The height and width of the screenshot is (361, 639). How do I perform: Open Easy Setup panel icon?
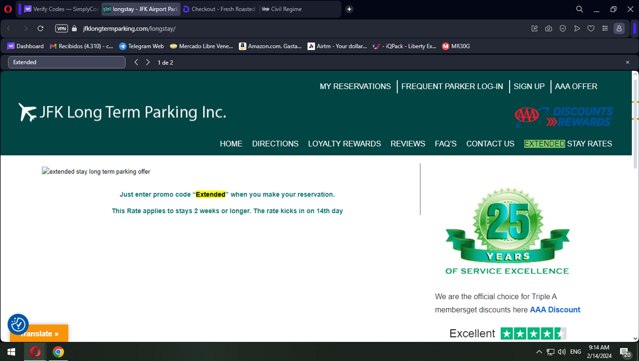[x=605, y=29]
